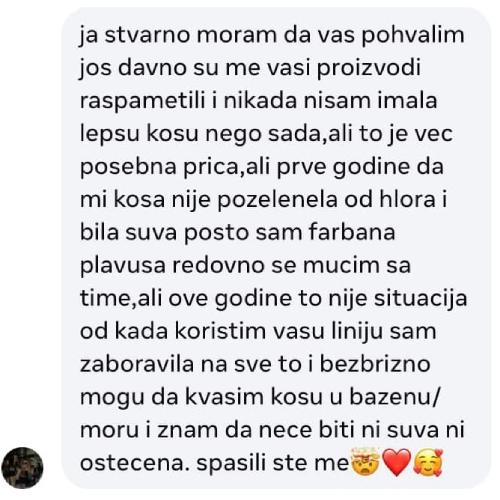This screenshot has width=500, height=500.
Task: Click the word "zaboravila" in the message
Action: coord(137,365)
